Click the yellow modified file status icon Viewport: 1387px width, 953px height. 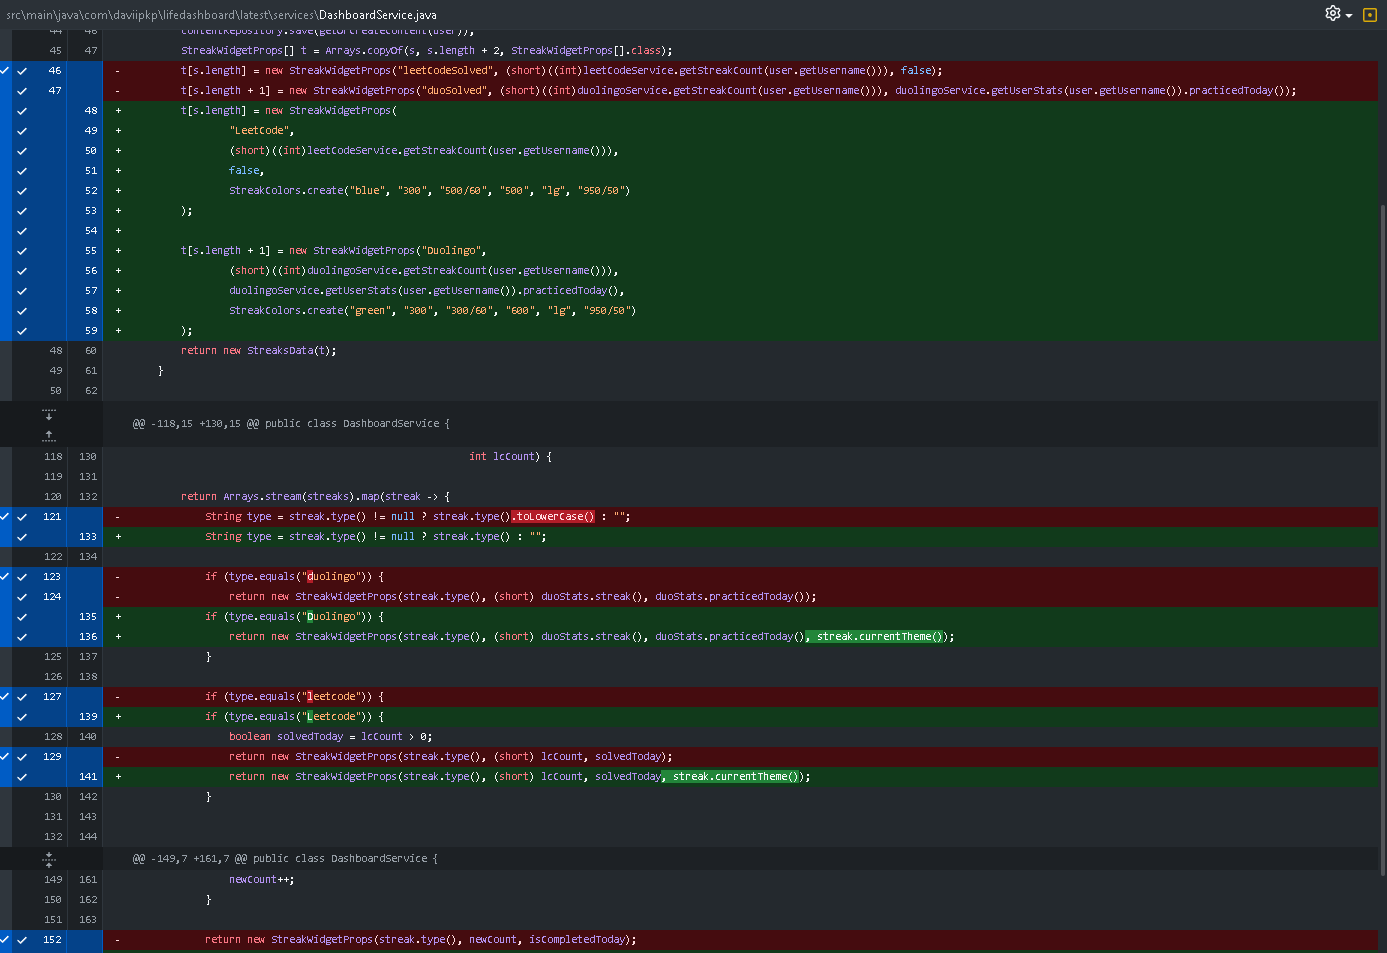[x=1369, y=14]
